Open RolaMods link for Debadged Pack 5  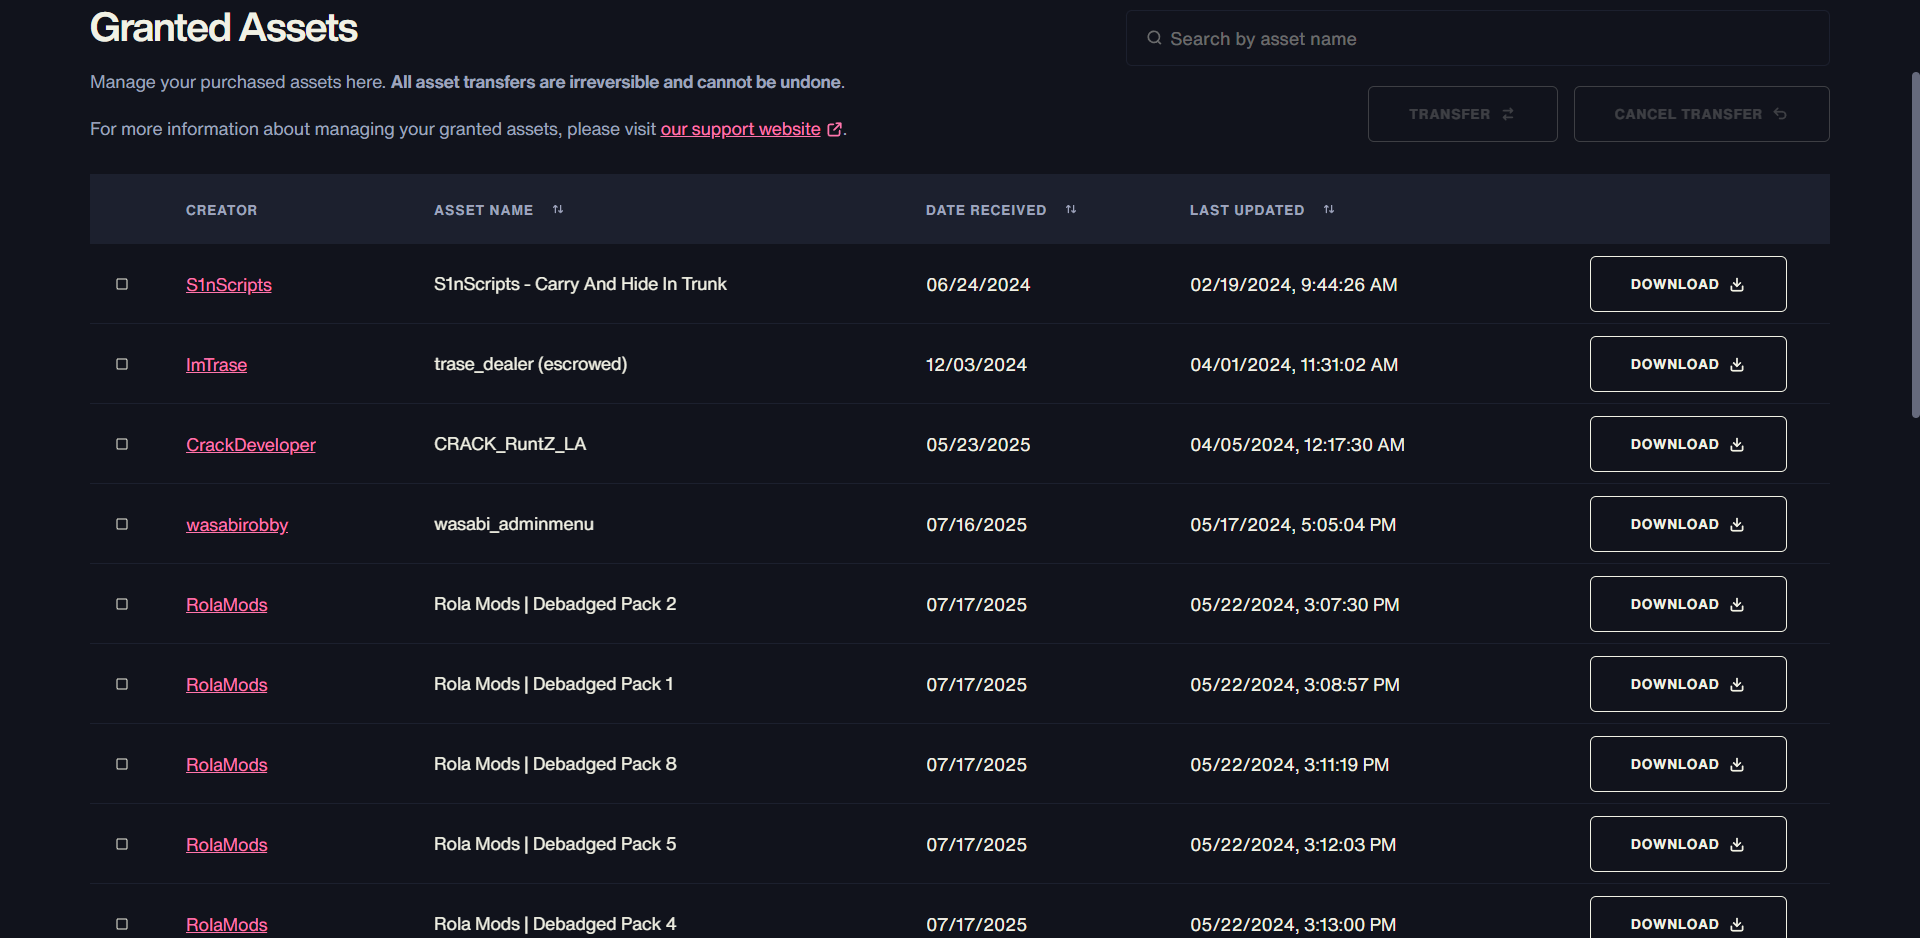click(x=227, y=845)
